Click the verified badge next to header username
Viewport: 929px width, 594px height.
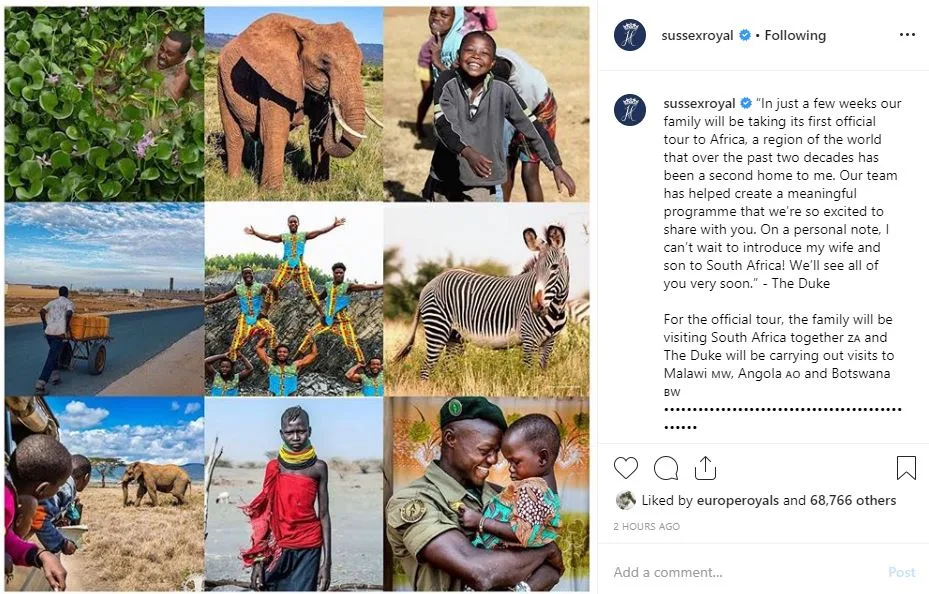[x=745, y=36]
